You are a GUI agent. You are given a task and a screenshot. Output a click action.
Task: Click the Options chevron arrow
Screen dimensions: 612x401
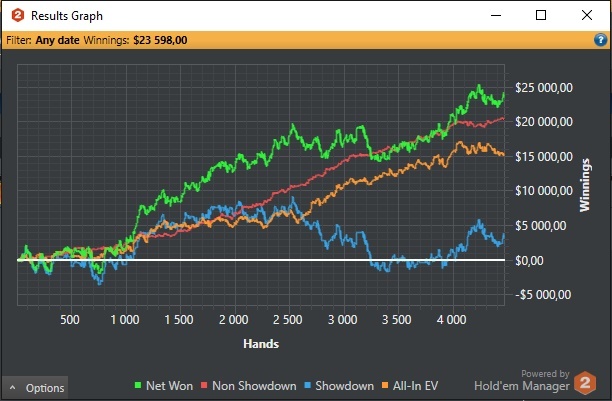pos(12,388)
